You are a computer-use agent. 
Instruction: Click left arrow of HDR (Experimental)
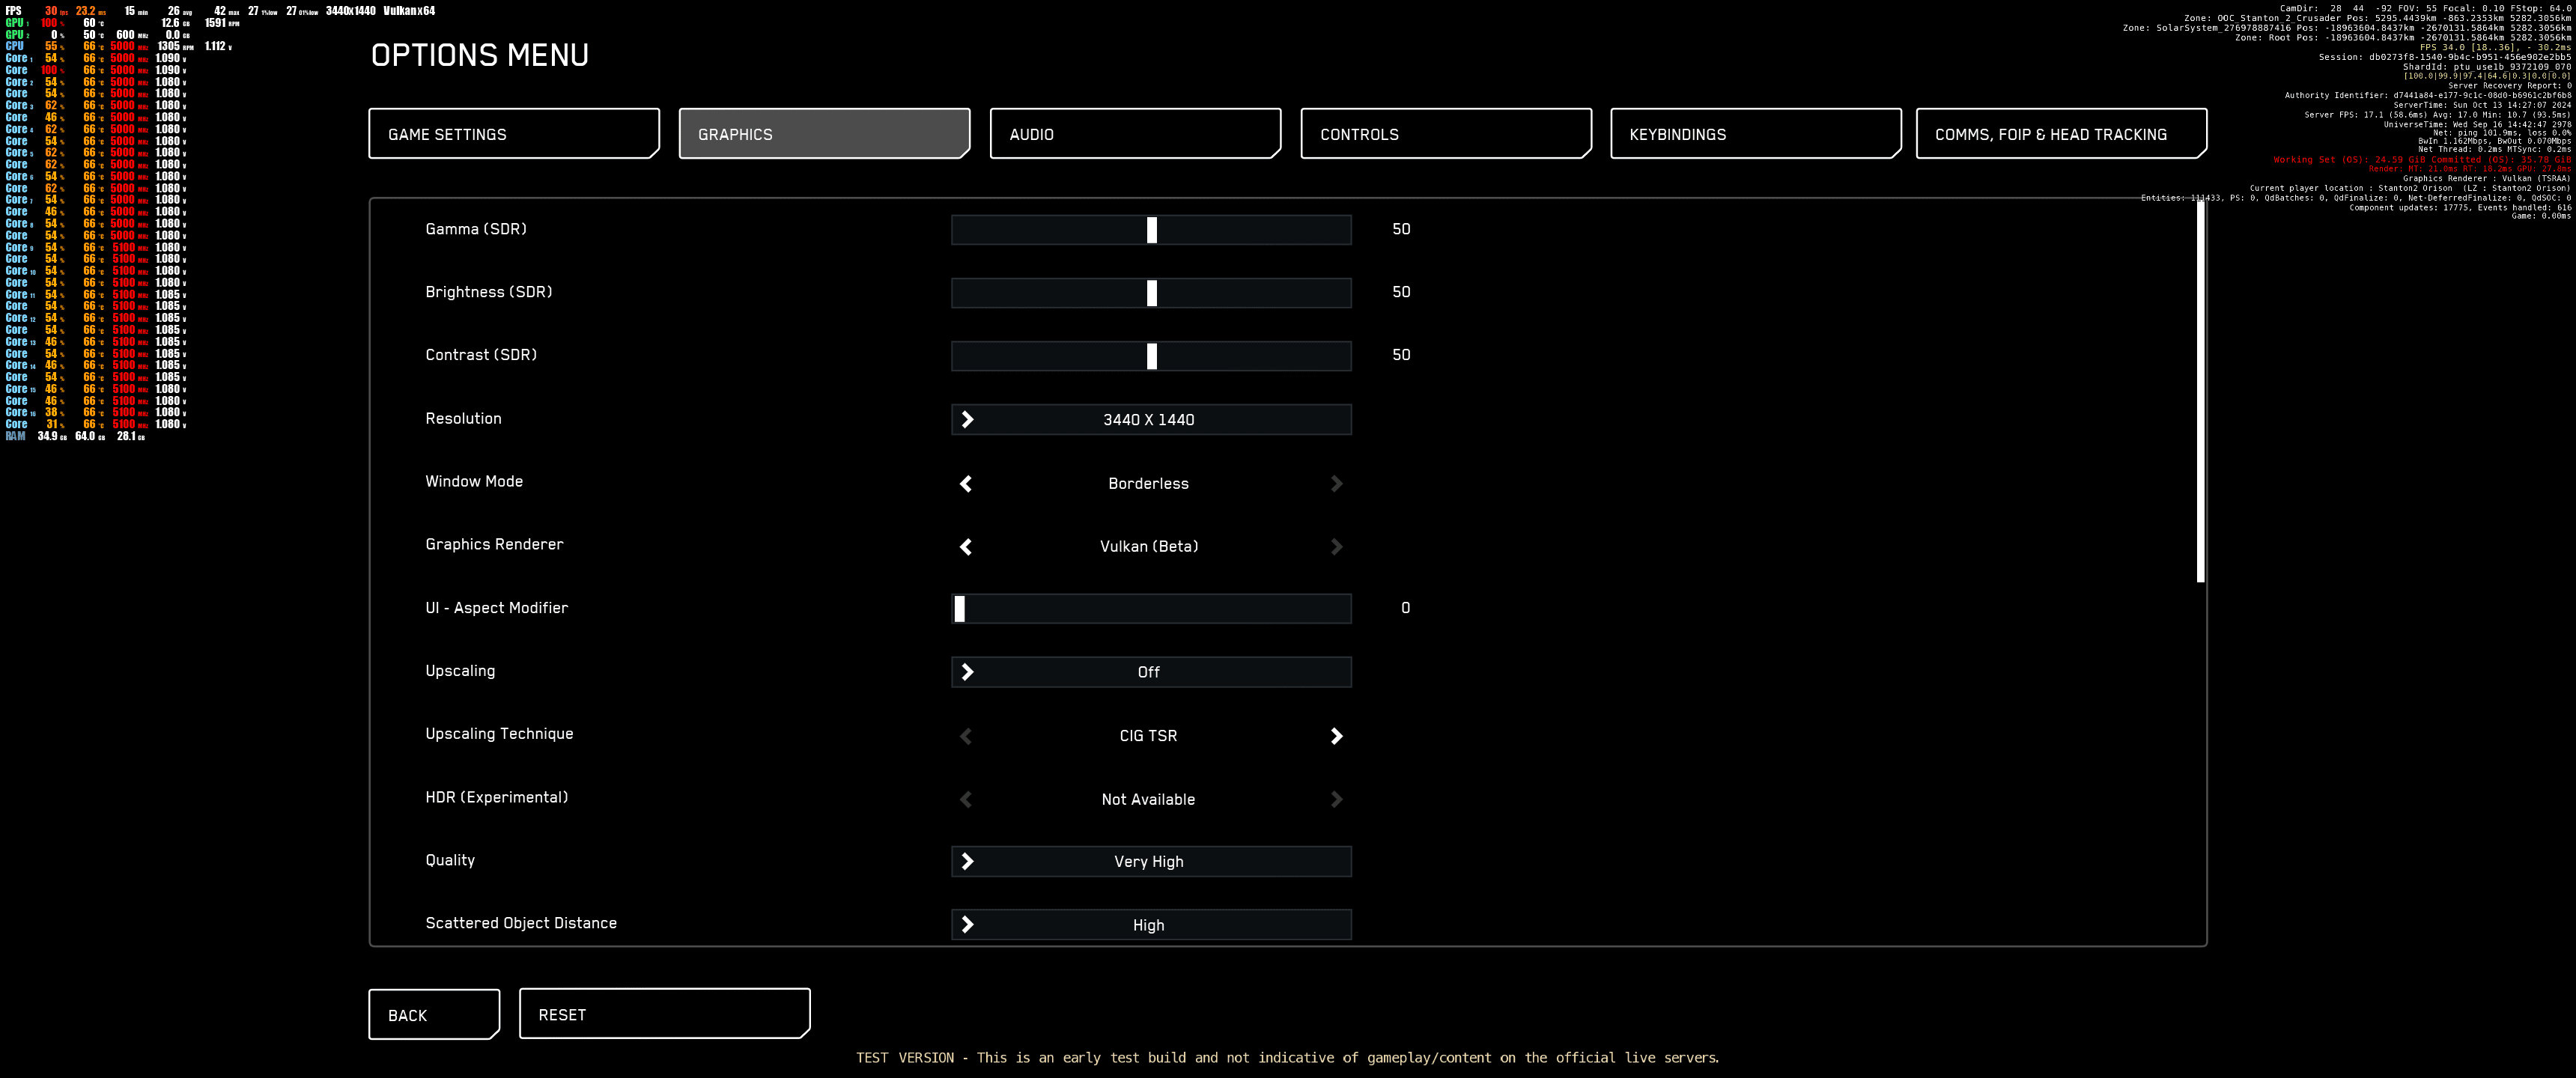tap(966, 799)
